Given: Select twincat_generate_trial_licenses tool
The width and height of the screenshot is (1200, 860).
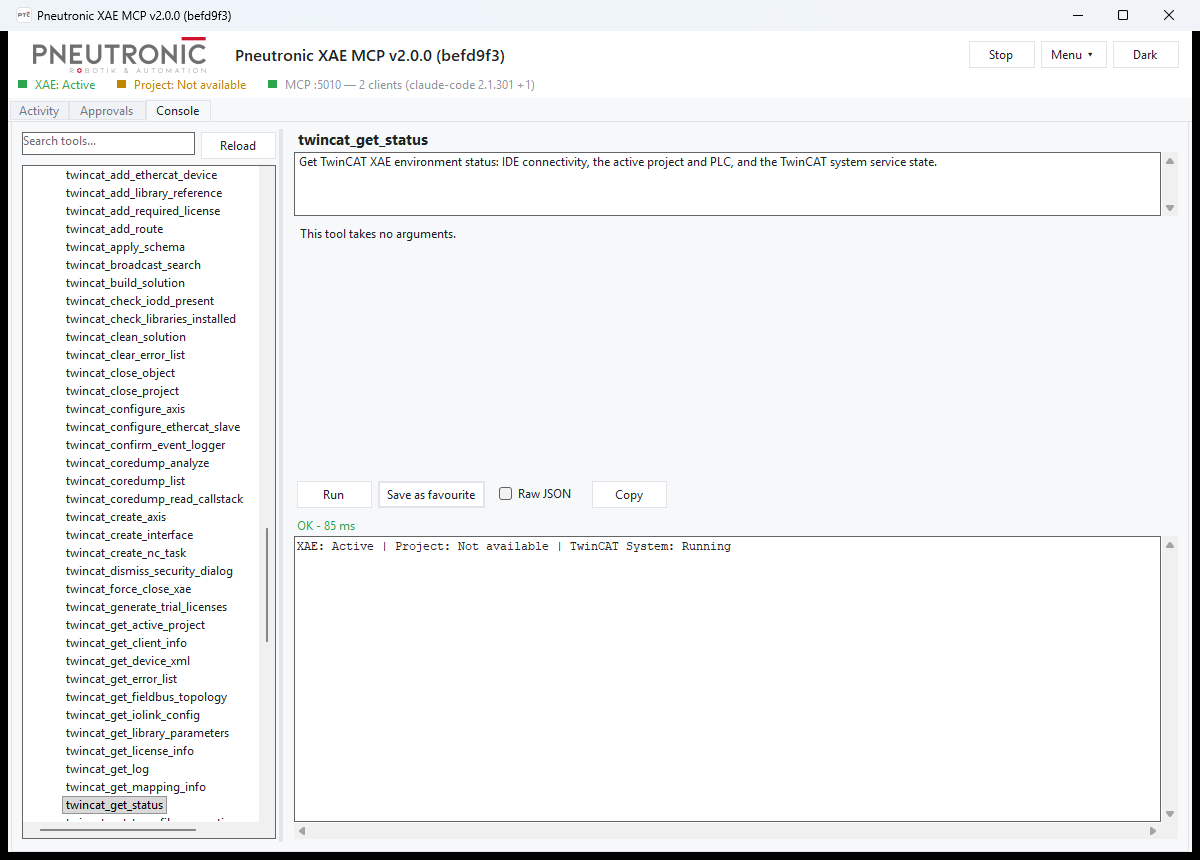Looking at the screenshot, I should pyautogui.click(x=146, y=607).
